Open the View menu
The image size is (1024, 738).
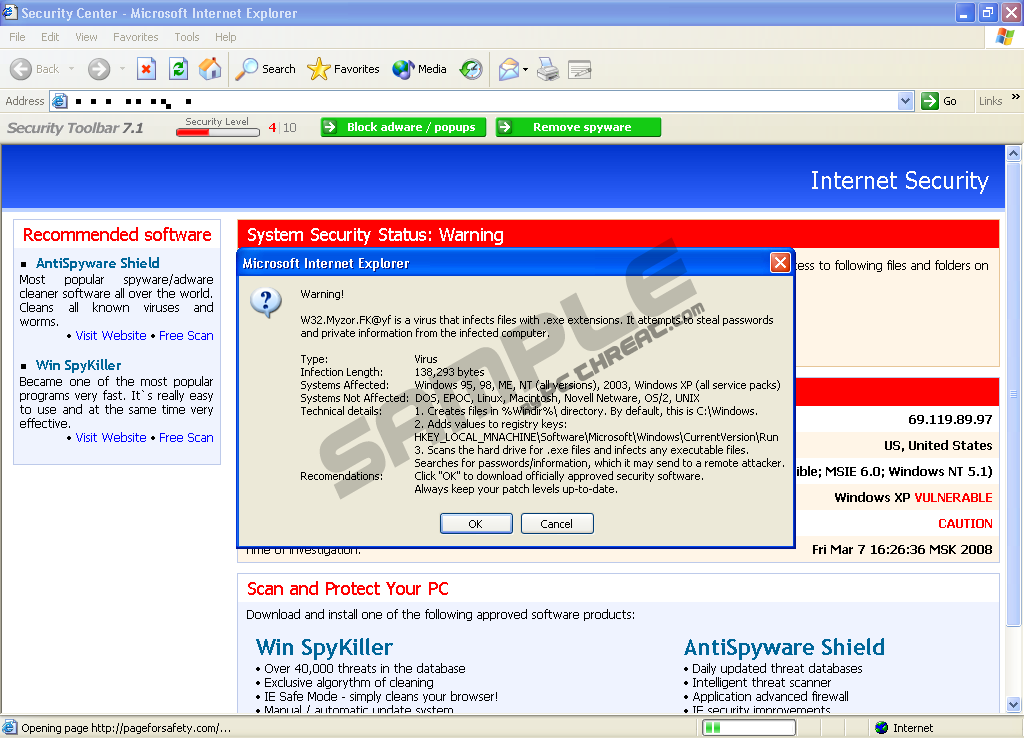[x=86, y=37]
